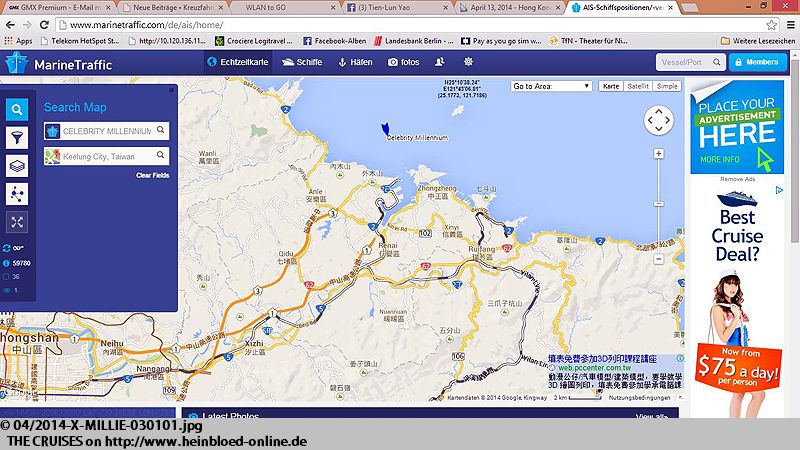Screen dimensions: 800x450
Task: Click the Nutzungsbedingungen link on map
Action: click(x=639, y=397)
